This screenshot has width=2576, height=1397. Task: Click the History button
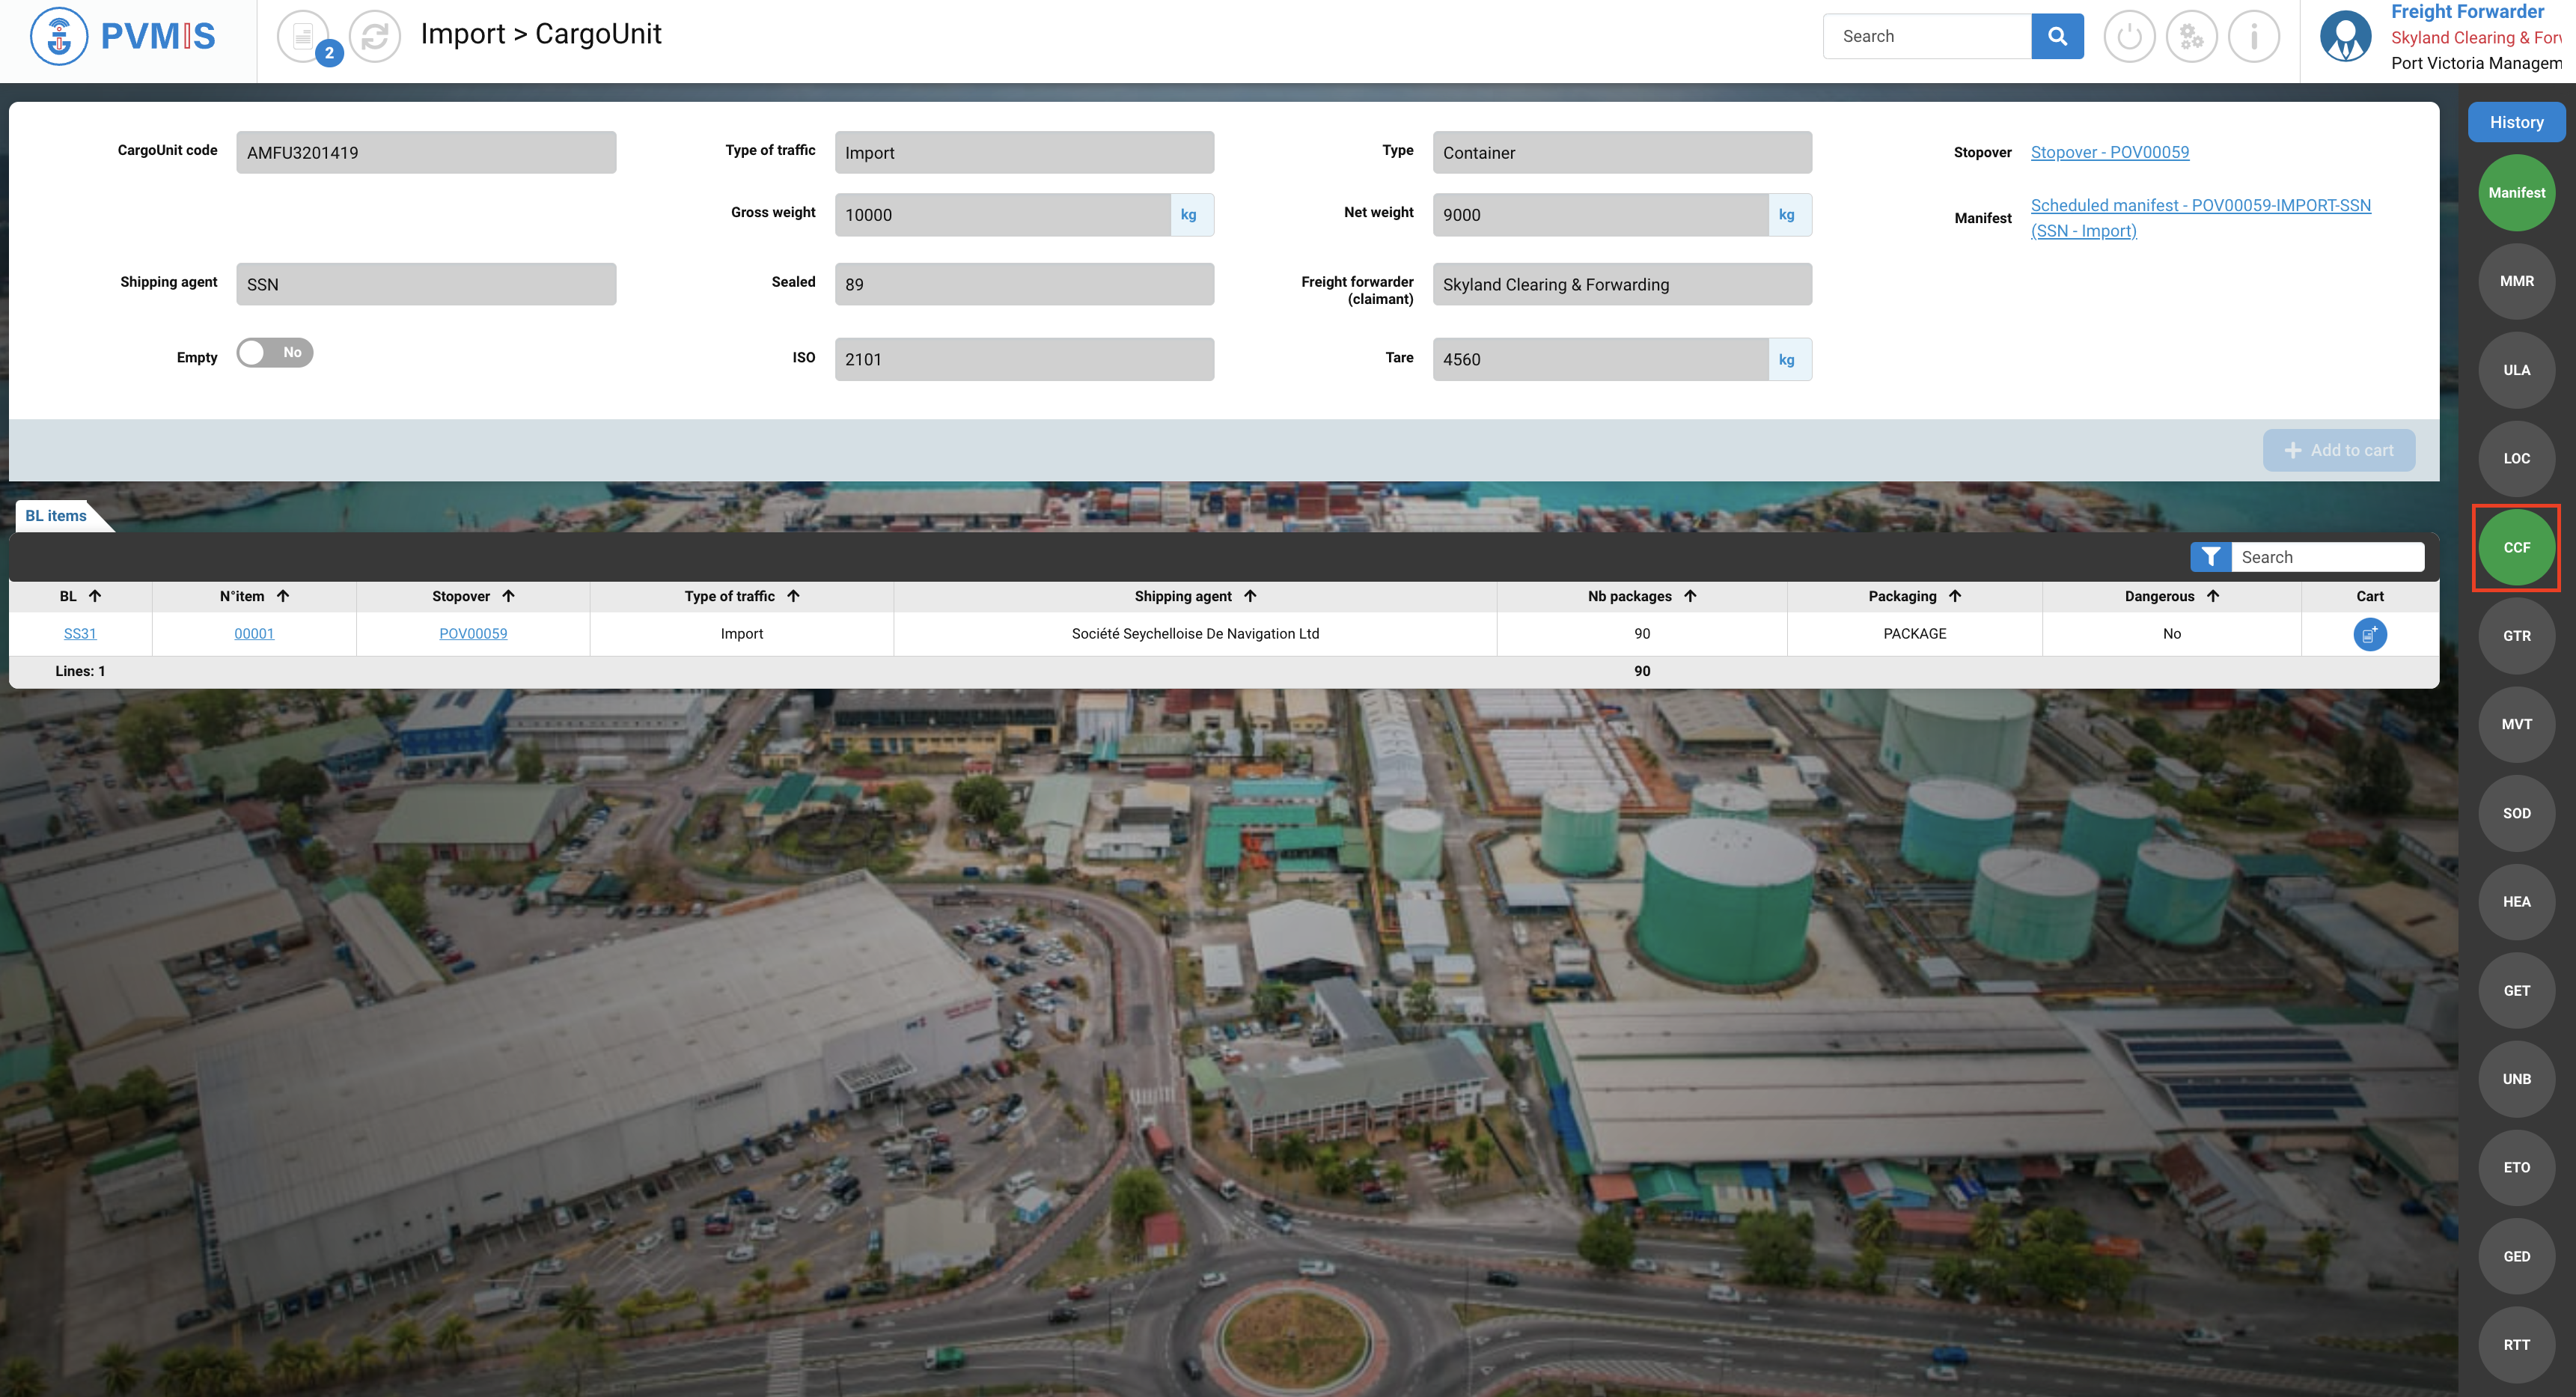[2516, 122]
